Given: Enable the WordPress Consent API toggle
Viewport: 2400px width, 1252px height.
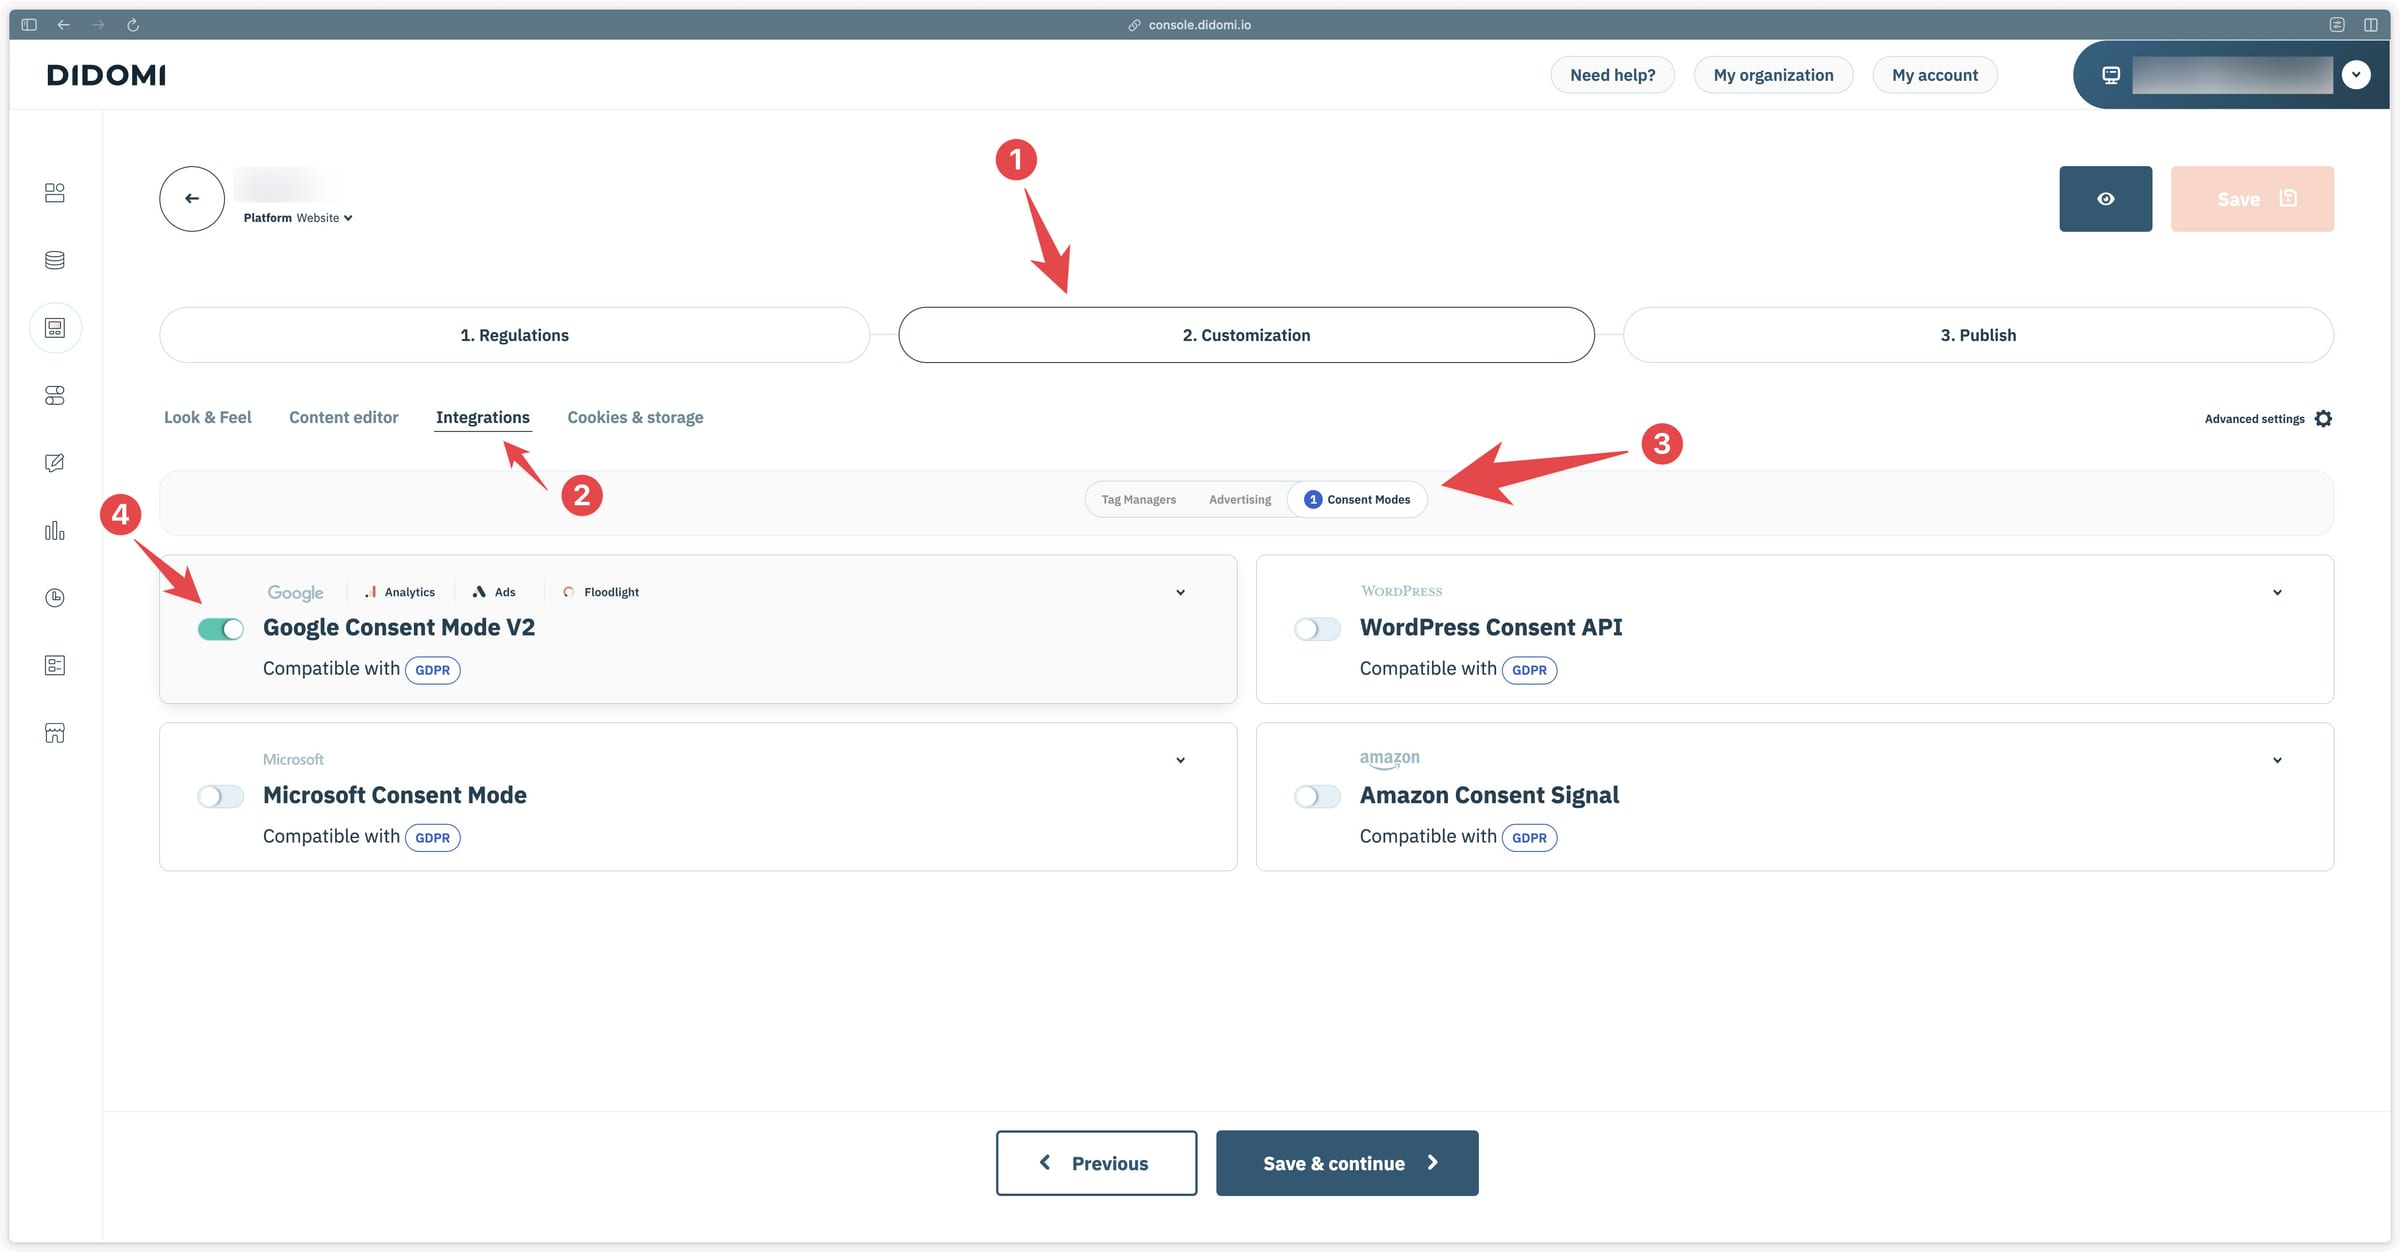Looking at the screenshot, I should 1317,629.
